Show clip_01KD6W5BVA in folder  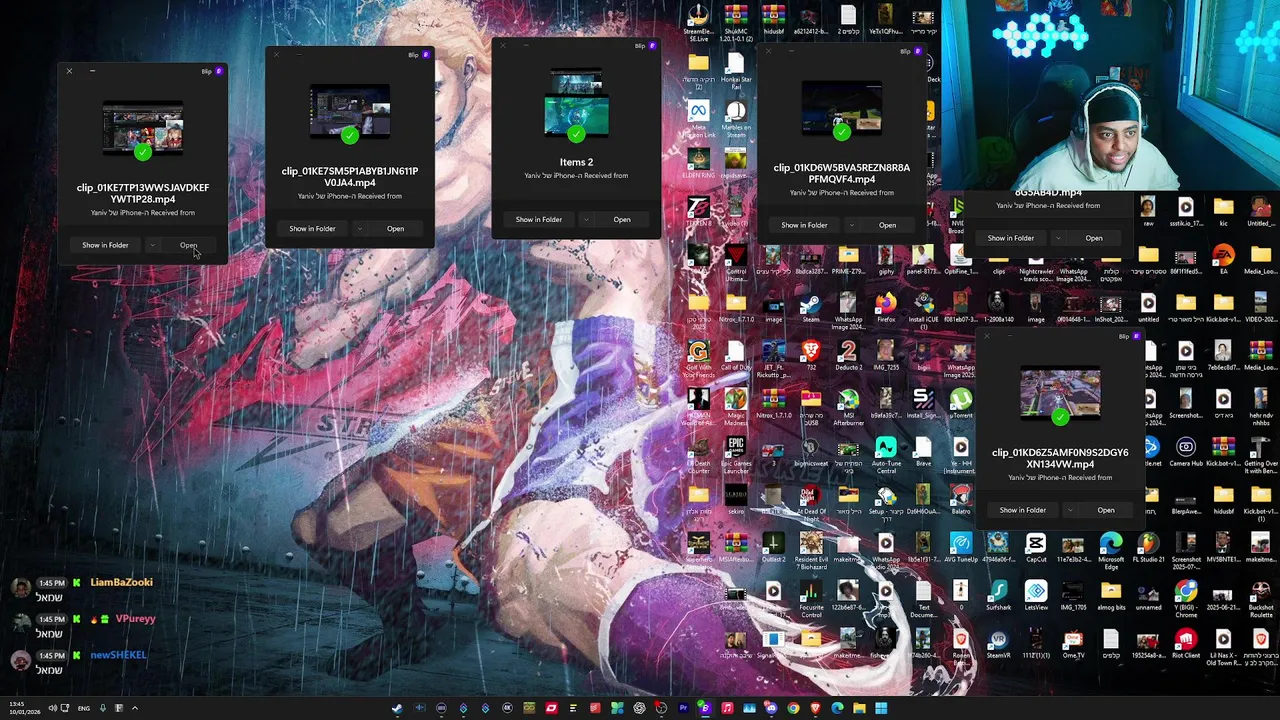(x=804, y=225)
